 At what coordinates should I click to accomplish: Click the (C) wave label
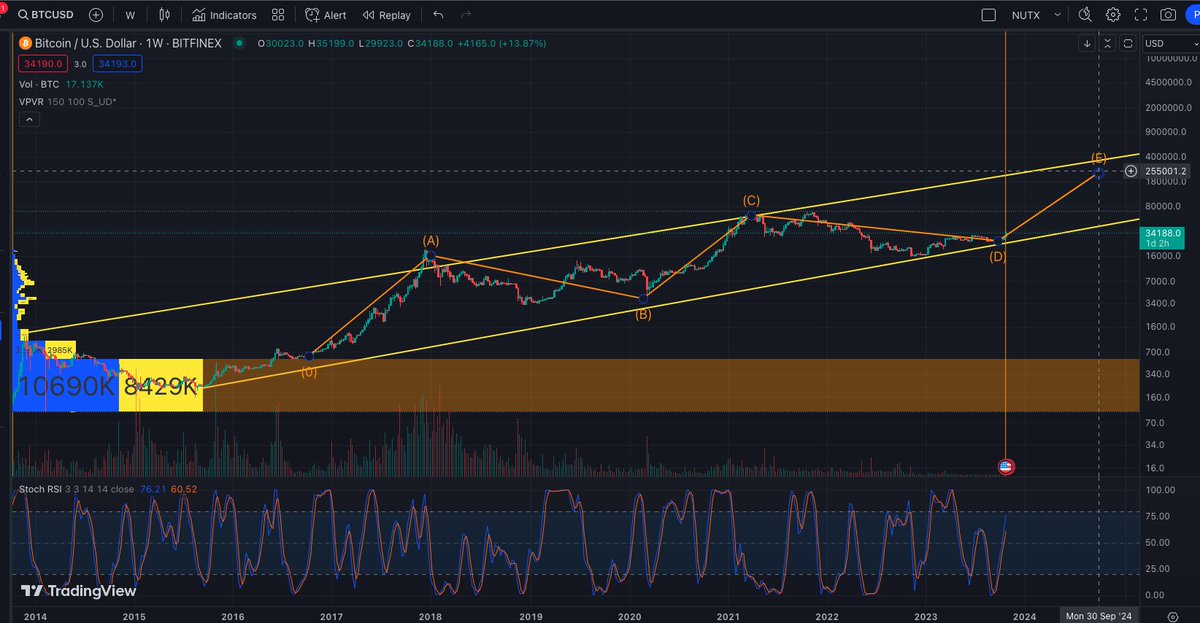click(751, 201)
